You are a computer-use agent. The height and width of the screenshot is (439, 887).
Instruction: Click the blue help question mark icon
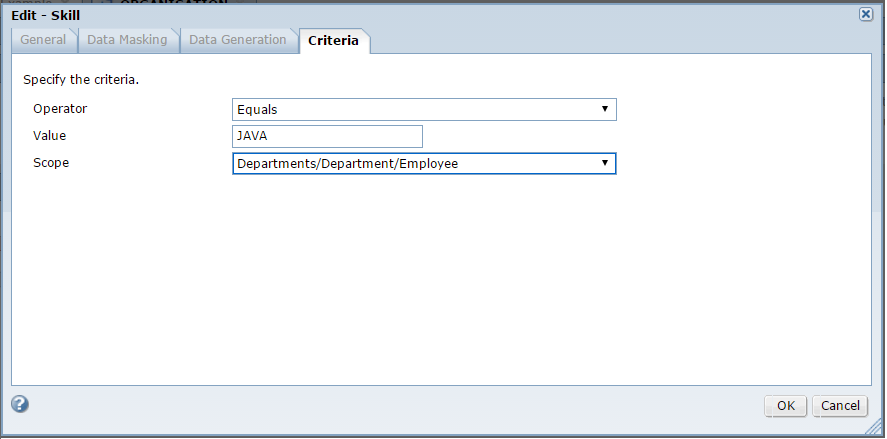click(20, 404)
